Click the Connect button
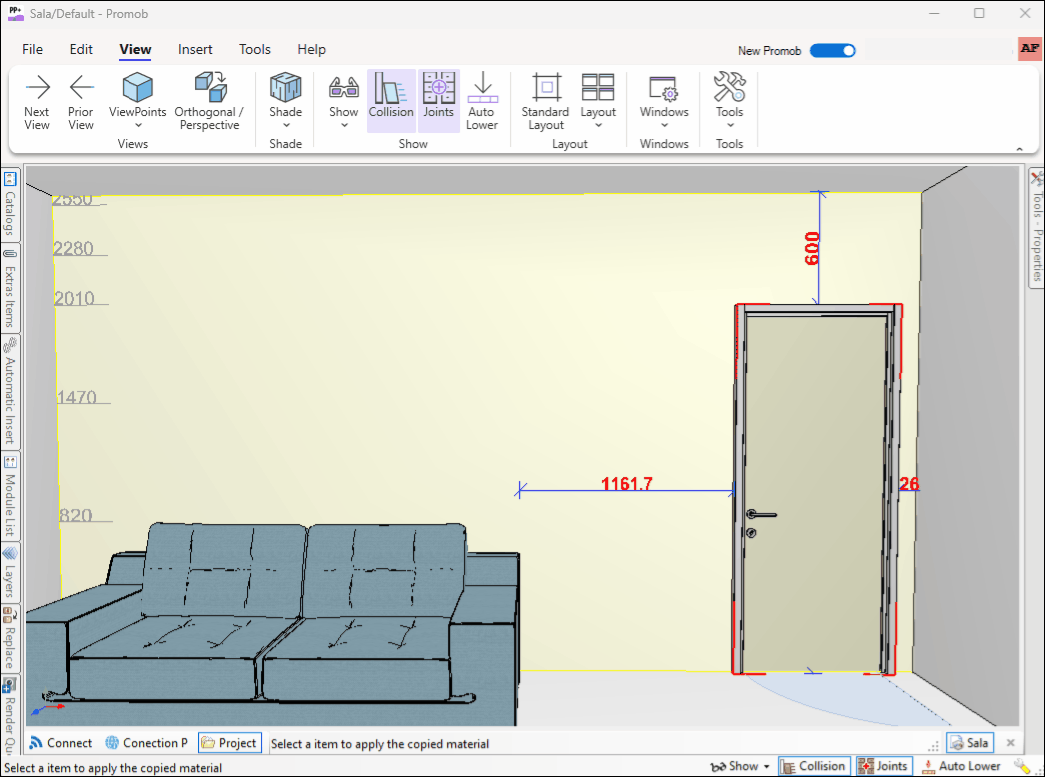This screenshot has height=777, width=1045. tap(61, 743)
